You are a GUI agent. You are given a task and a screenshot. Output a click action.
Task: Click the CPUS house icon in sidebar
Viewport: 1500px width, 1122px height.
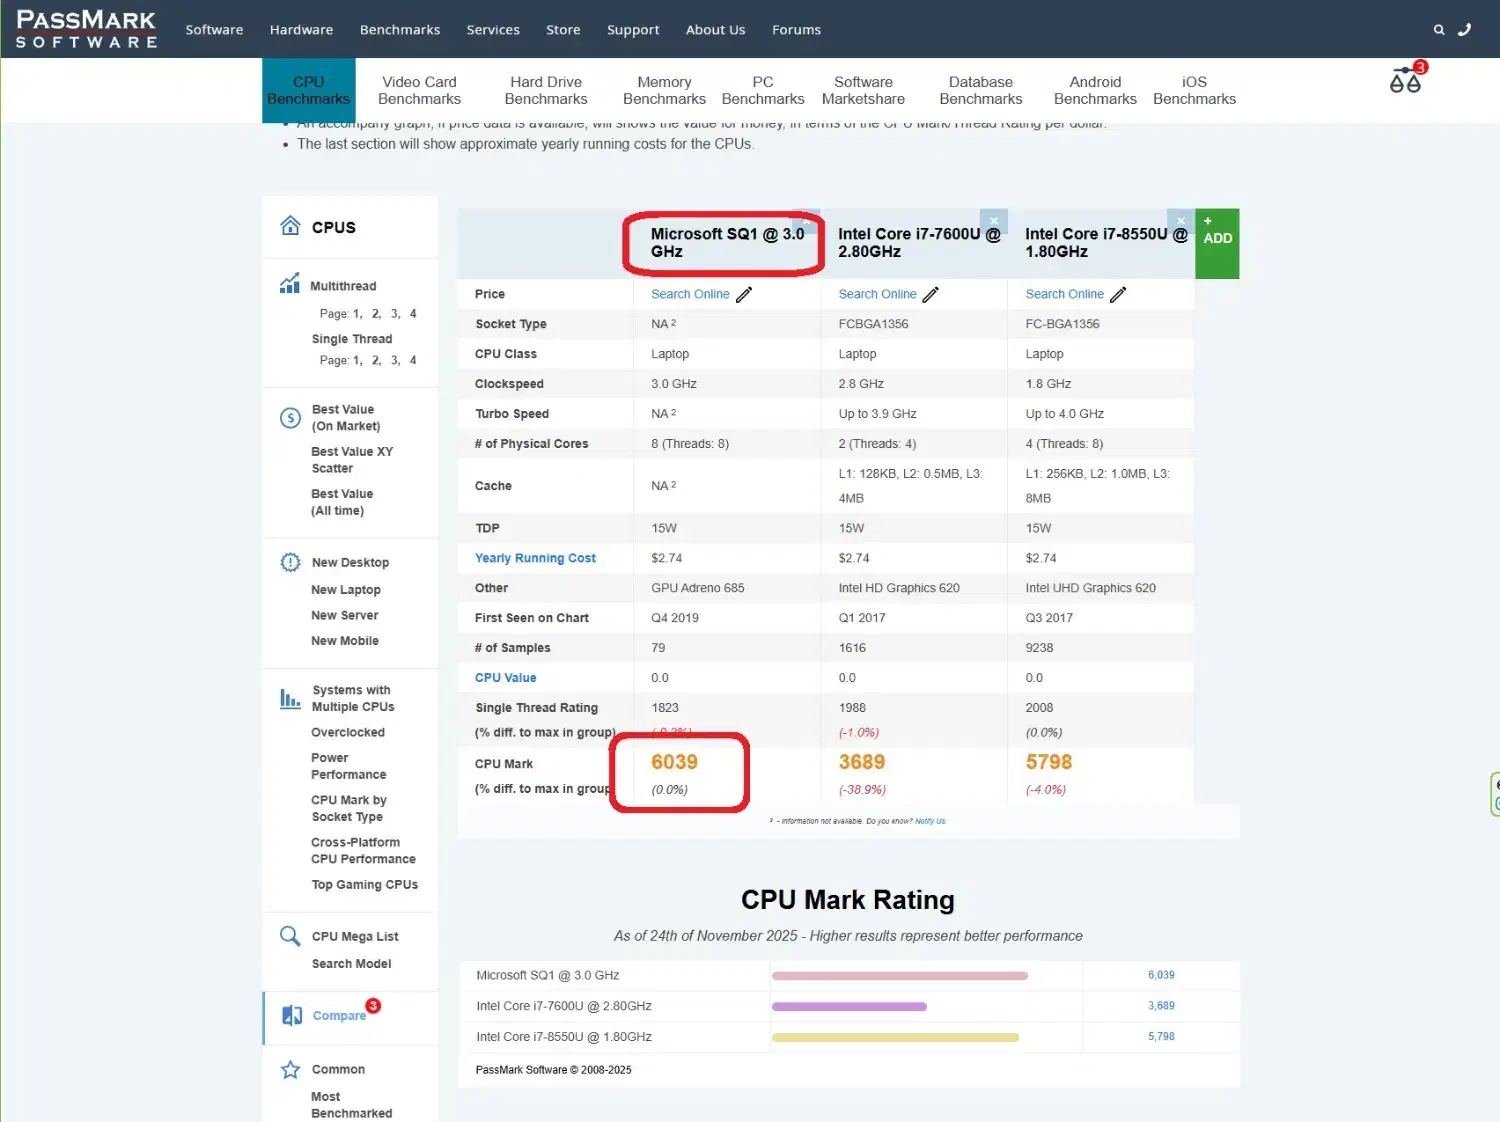tap(290, 226)
